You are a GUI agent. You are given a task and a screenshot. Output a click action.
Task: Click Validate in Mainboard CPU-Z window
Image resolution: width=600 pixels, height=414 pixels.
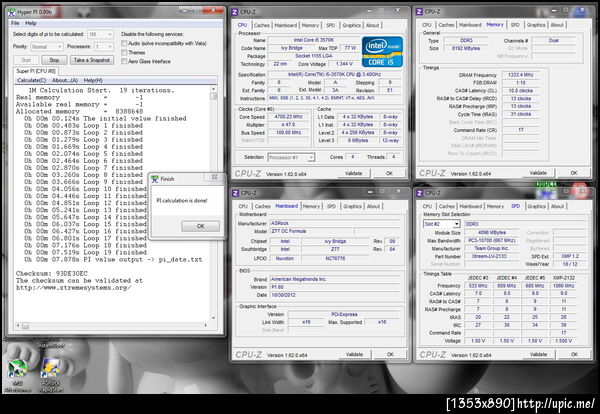354,354
